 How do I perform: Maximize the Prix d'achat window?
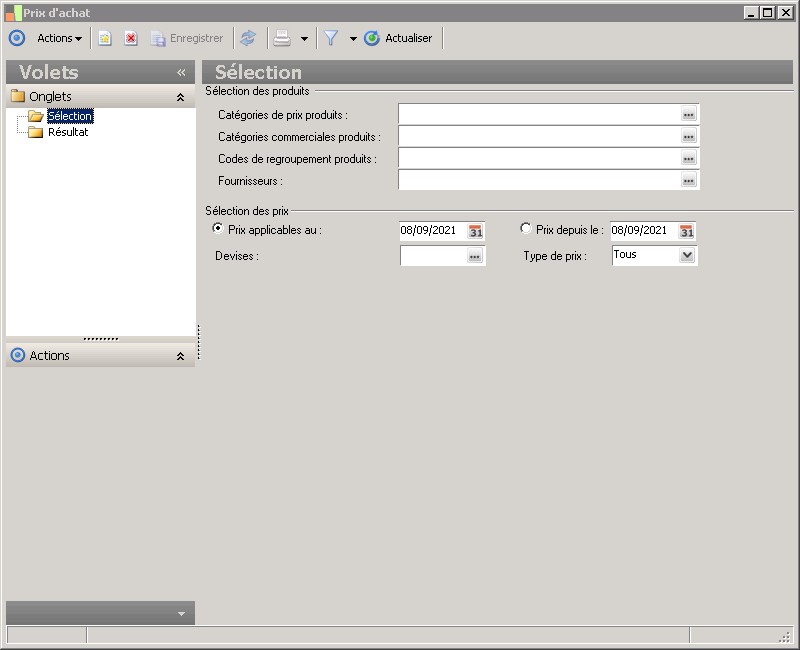pyautogui.click(x=768, y=13)
